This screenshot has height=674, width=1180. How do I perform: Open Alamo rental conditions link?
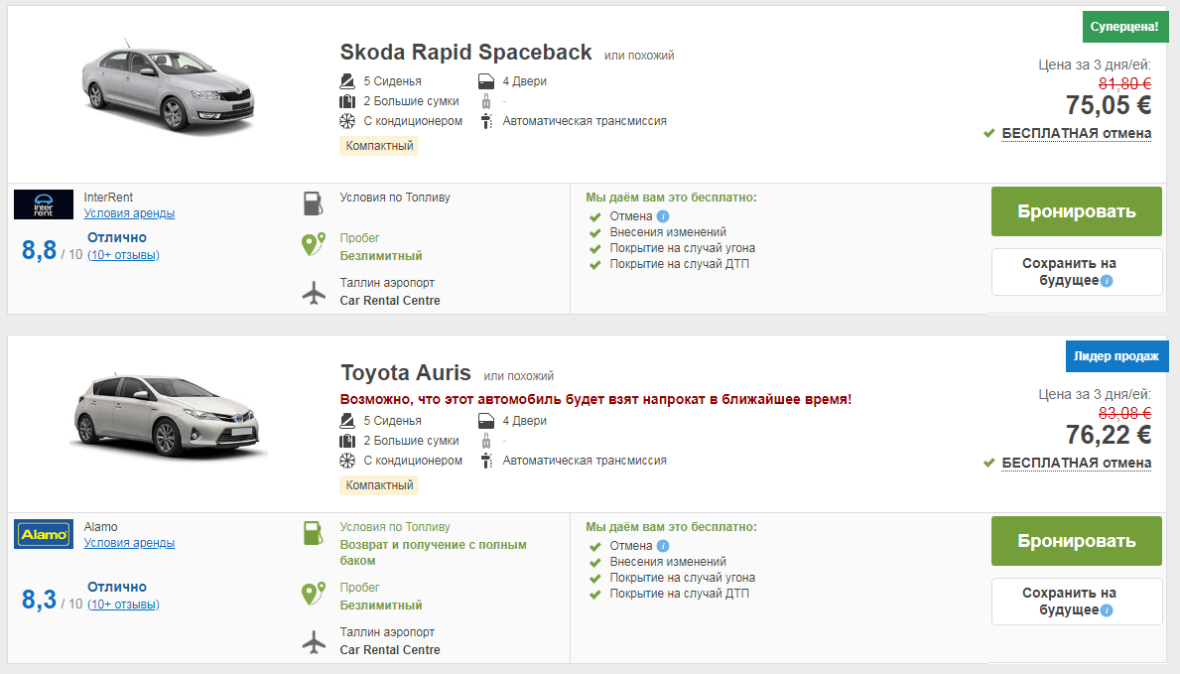click(x=129, y=543)
